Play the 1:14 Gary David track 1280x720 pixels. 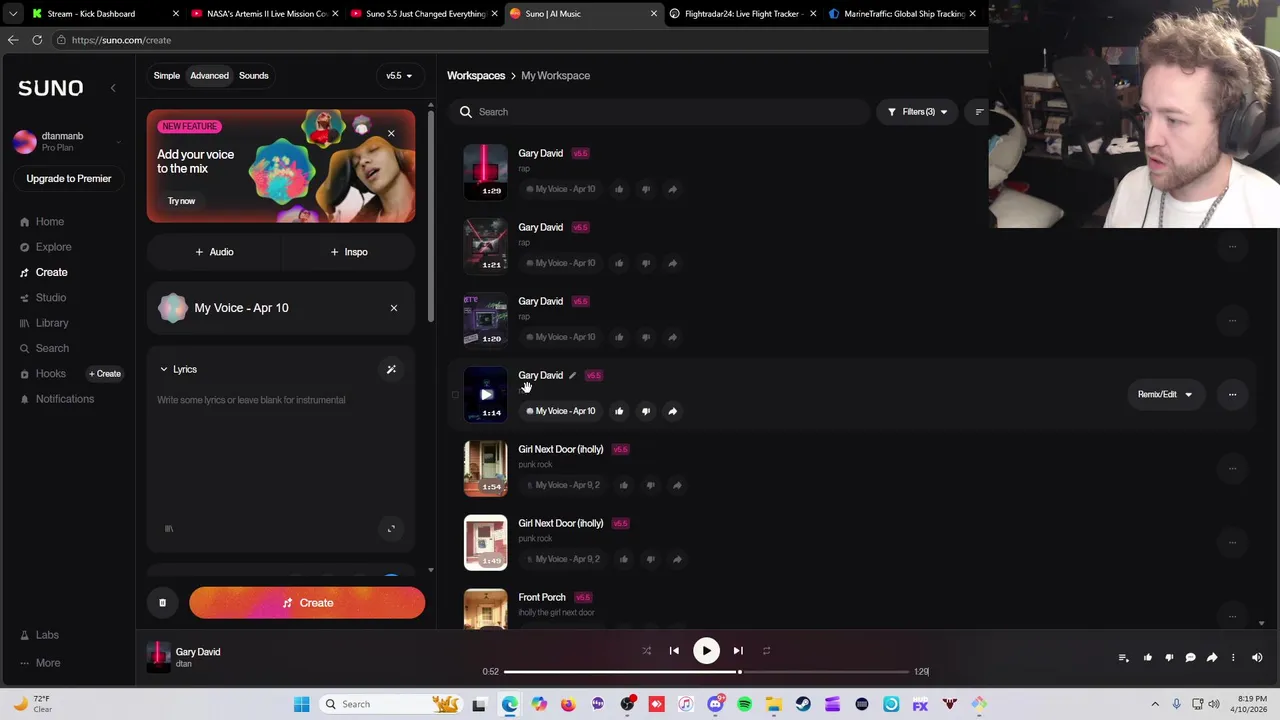coord(486,394)
